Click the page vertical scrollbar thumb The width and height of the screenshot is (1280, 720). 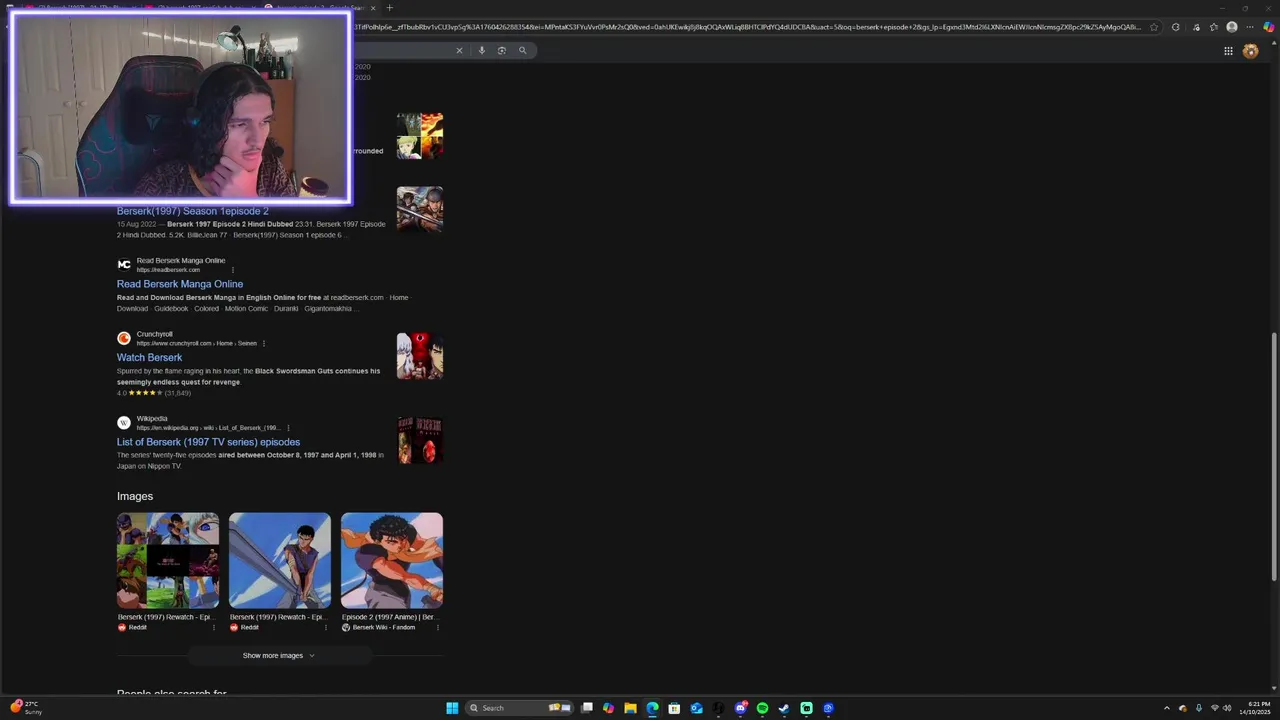point(1274,457)
